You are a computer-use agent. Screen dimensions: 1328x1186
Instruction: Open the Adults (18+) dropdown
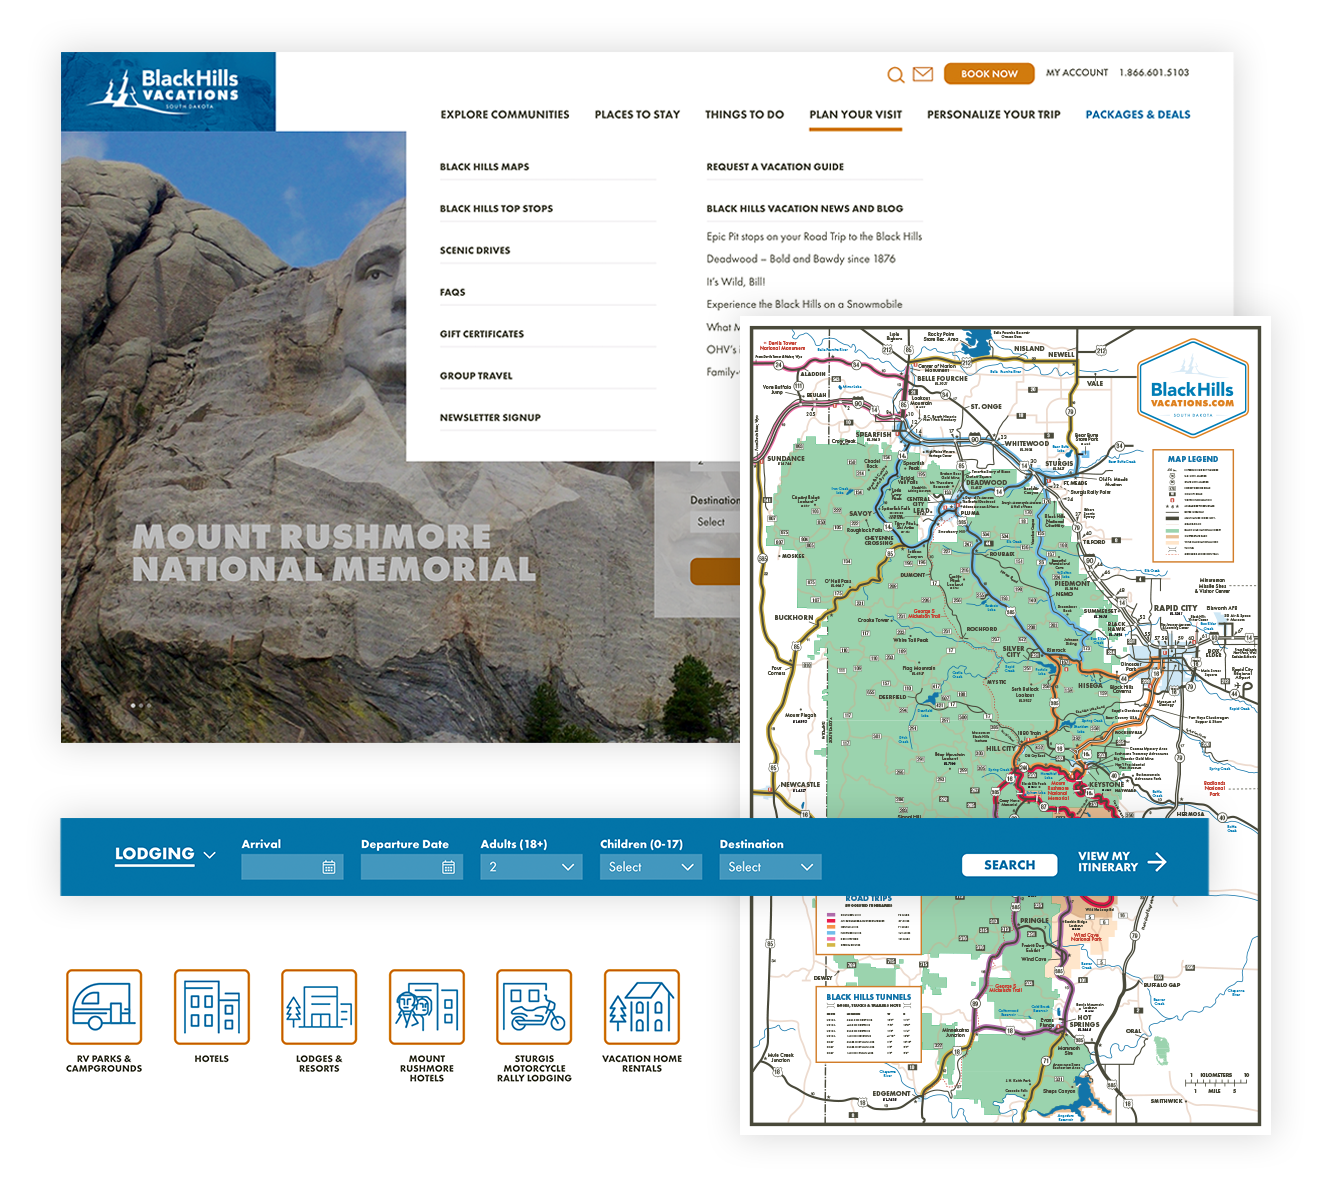[531, 867]
